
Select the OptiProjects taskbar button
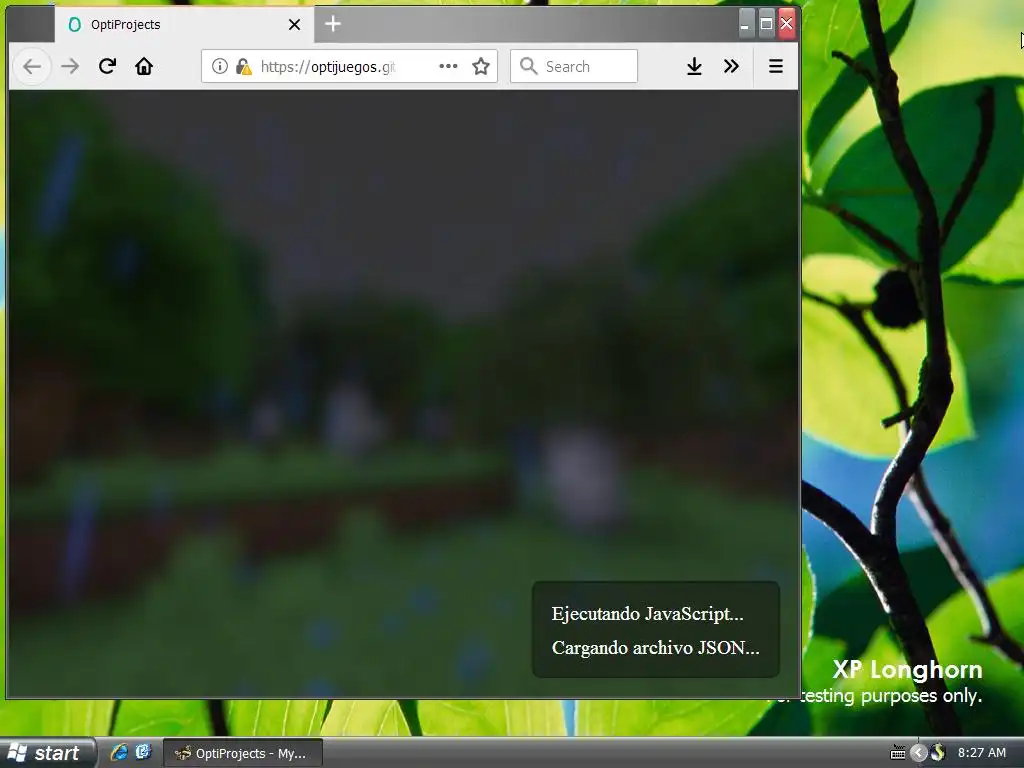point(242,753)
